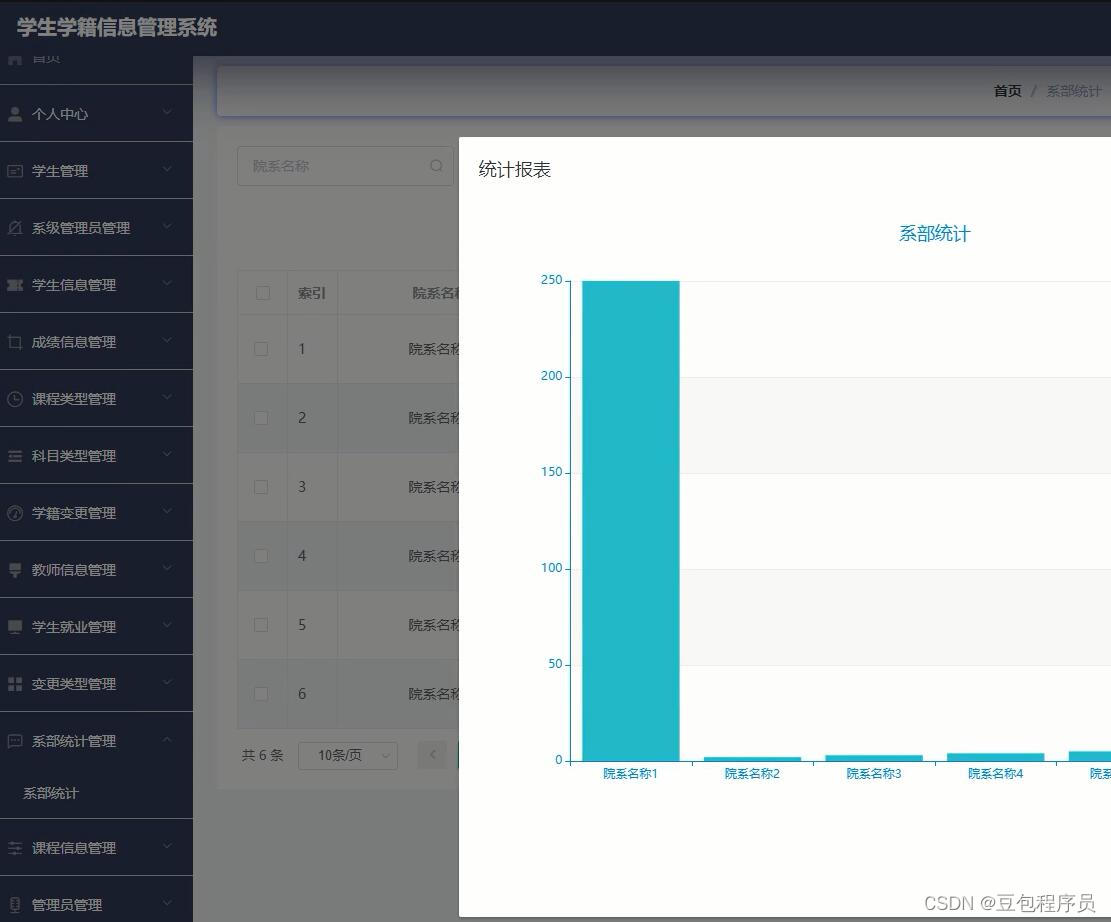
Task: Select all table rows via header checkbox
Action: point(261,292)
